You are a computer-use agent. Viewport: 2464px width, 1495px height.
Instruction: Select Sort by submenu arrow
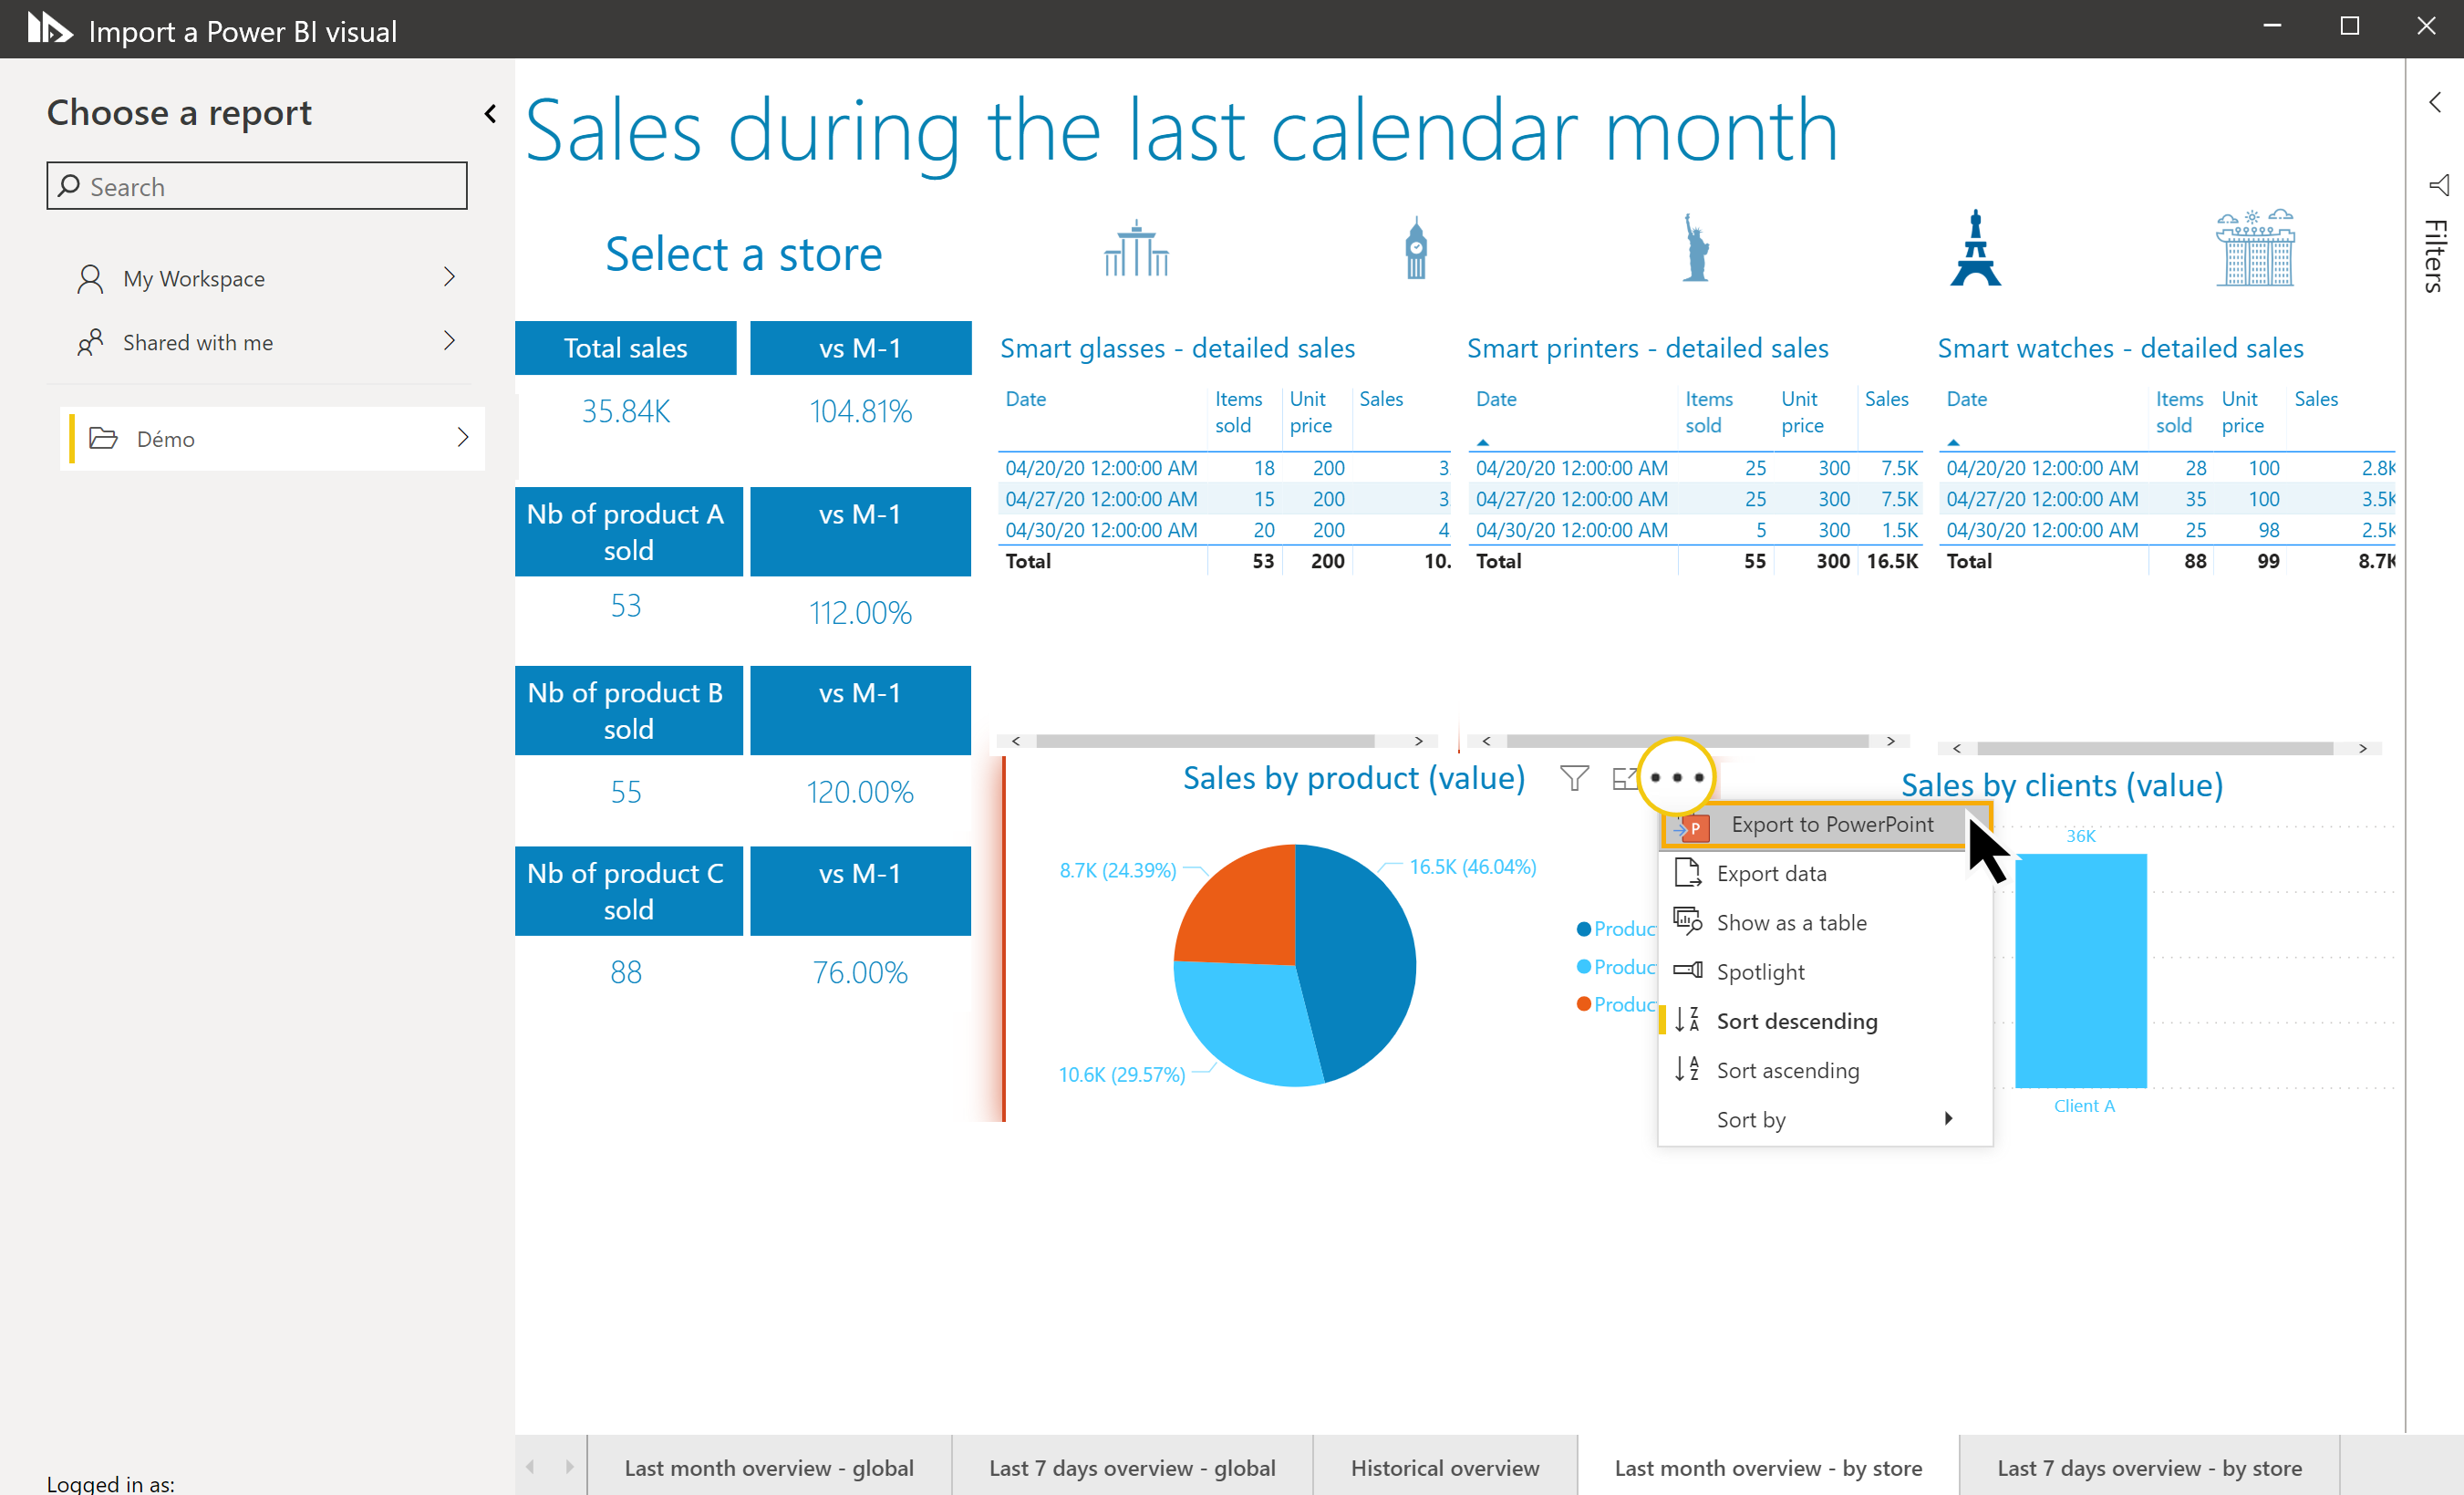(1950, 1120)
